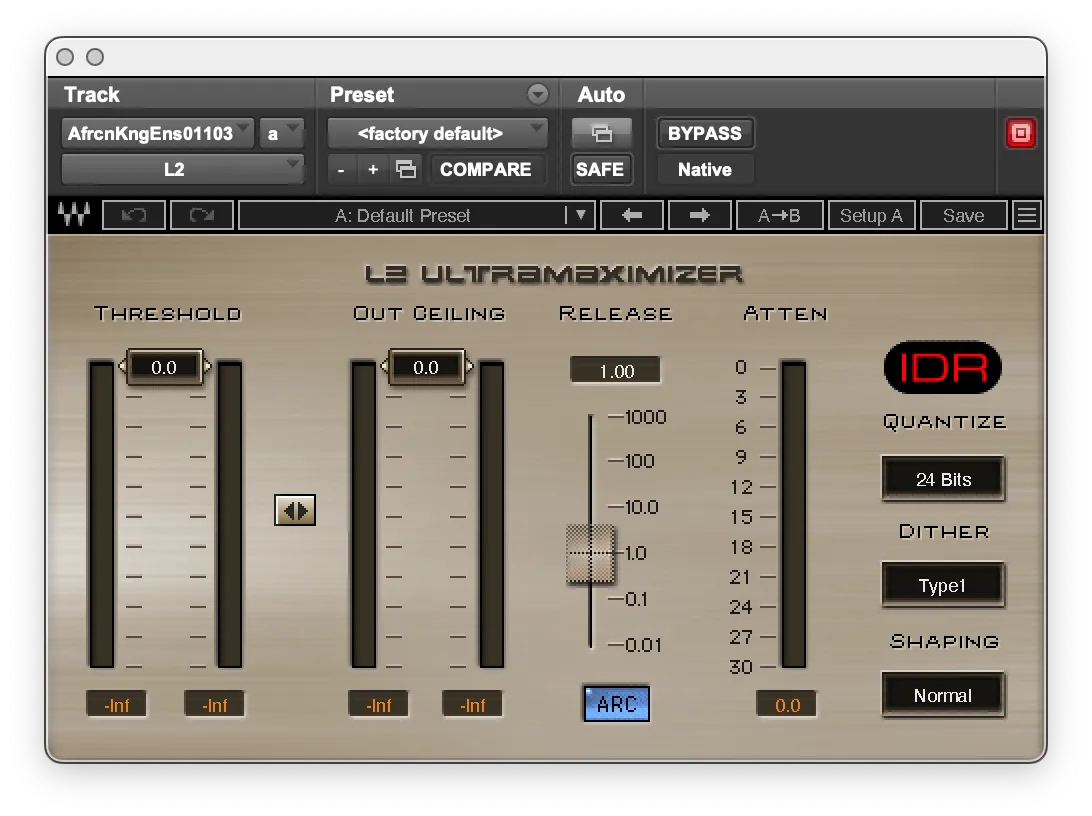Open the Preset section chevron menu
1092x816 pixels.
pyautogui.click(x=538, y=94)
